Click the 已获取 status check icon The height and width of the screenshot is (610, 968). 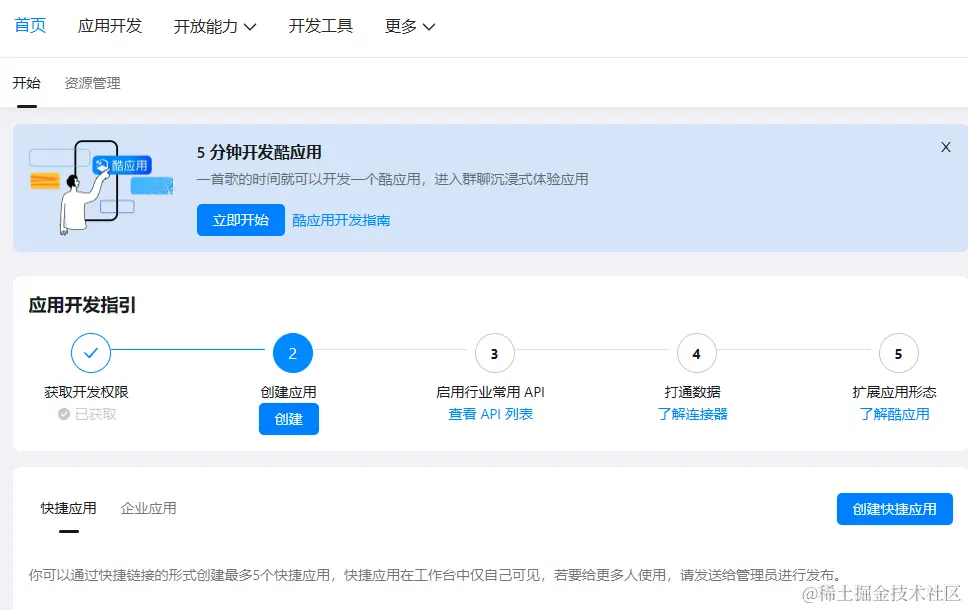(x=64, y=414)
